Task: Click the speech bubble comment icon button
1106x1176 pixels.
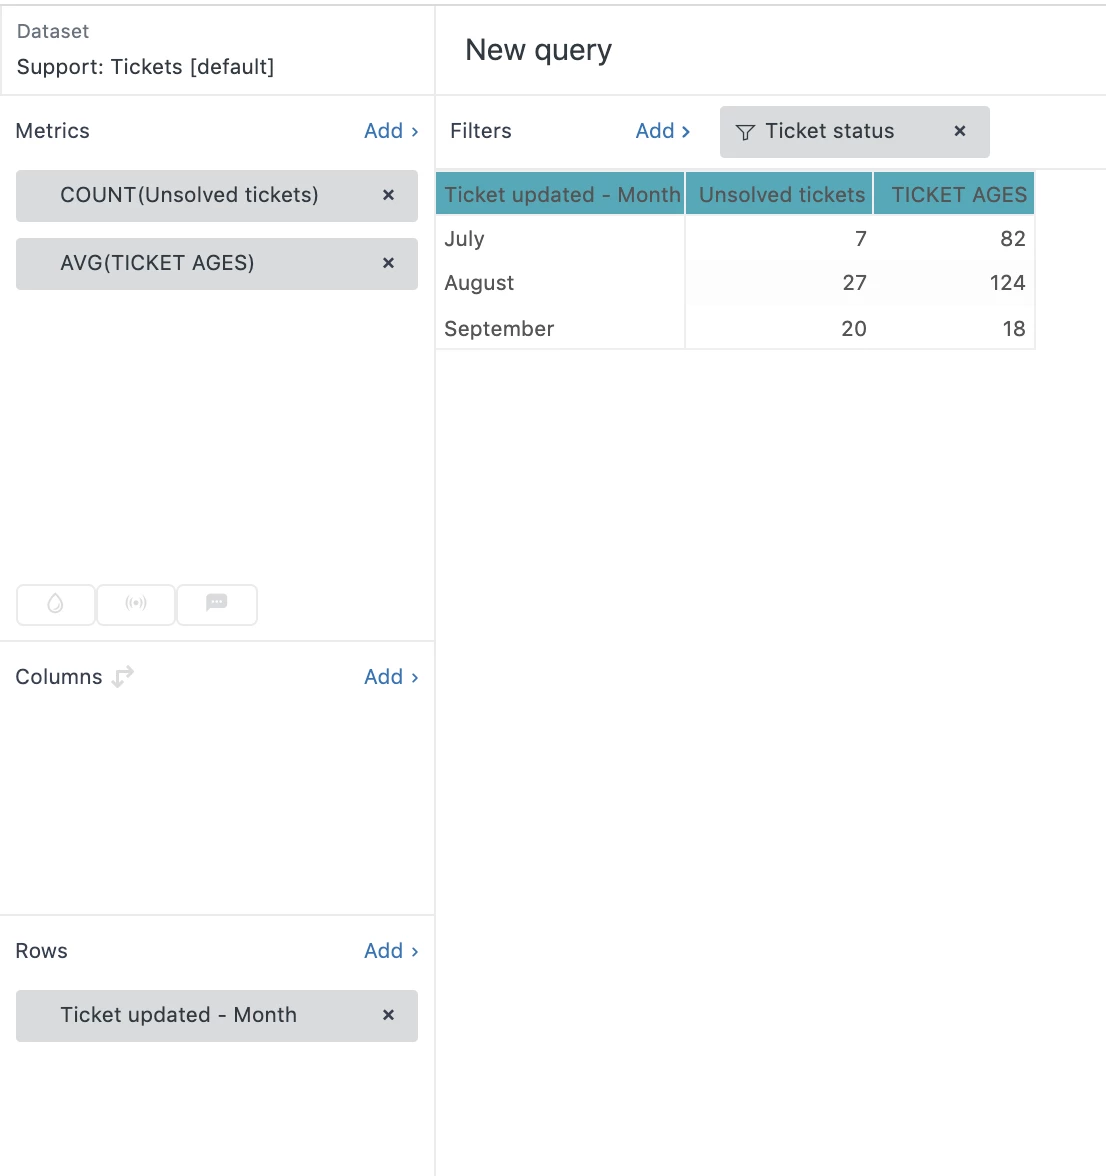Action: (x=217, y=604)
